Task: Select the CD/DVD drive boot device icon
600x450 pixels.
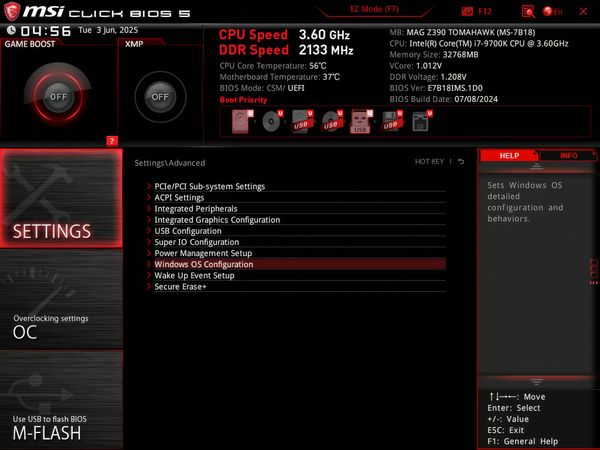Action: [x=270, y=122]
